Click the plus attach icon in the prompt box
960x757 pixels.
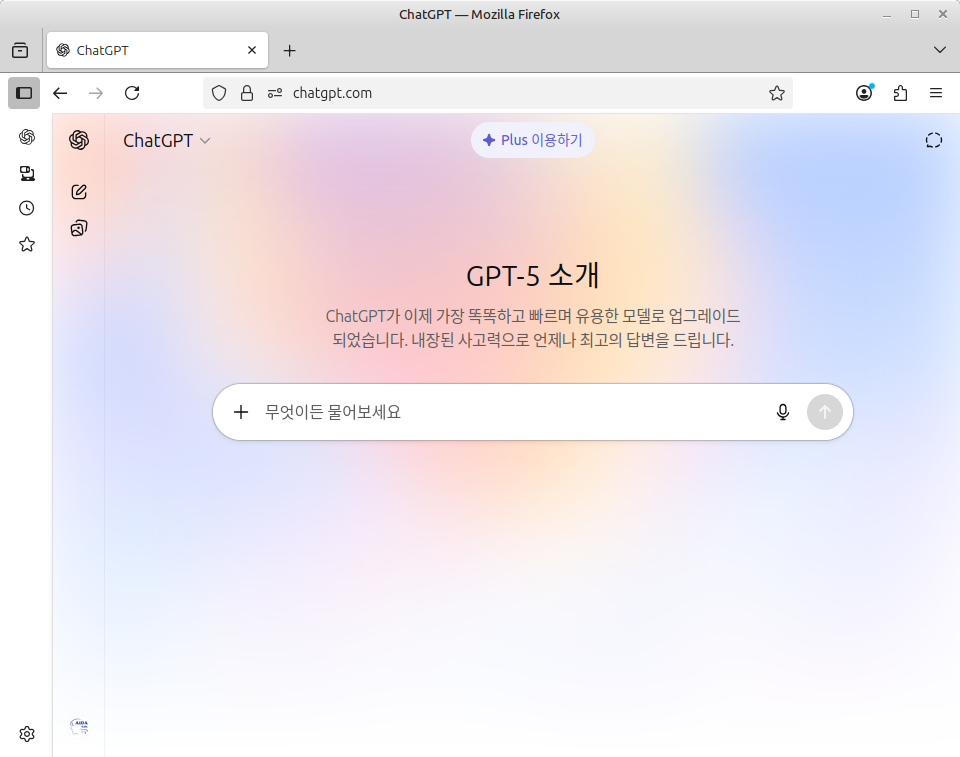[x=241, y=412]
